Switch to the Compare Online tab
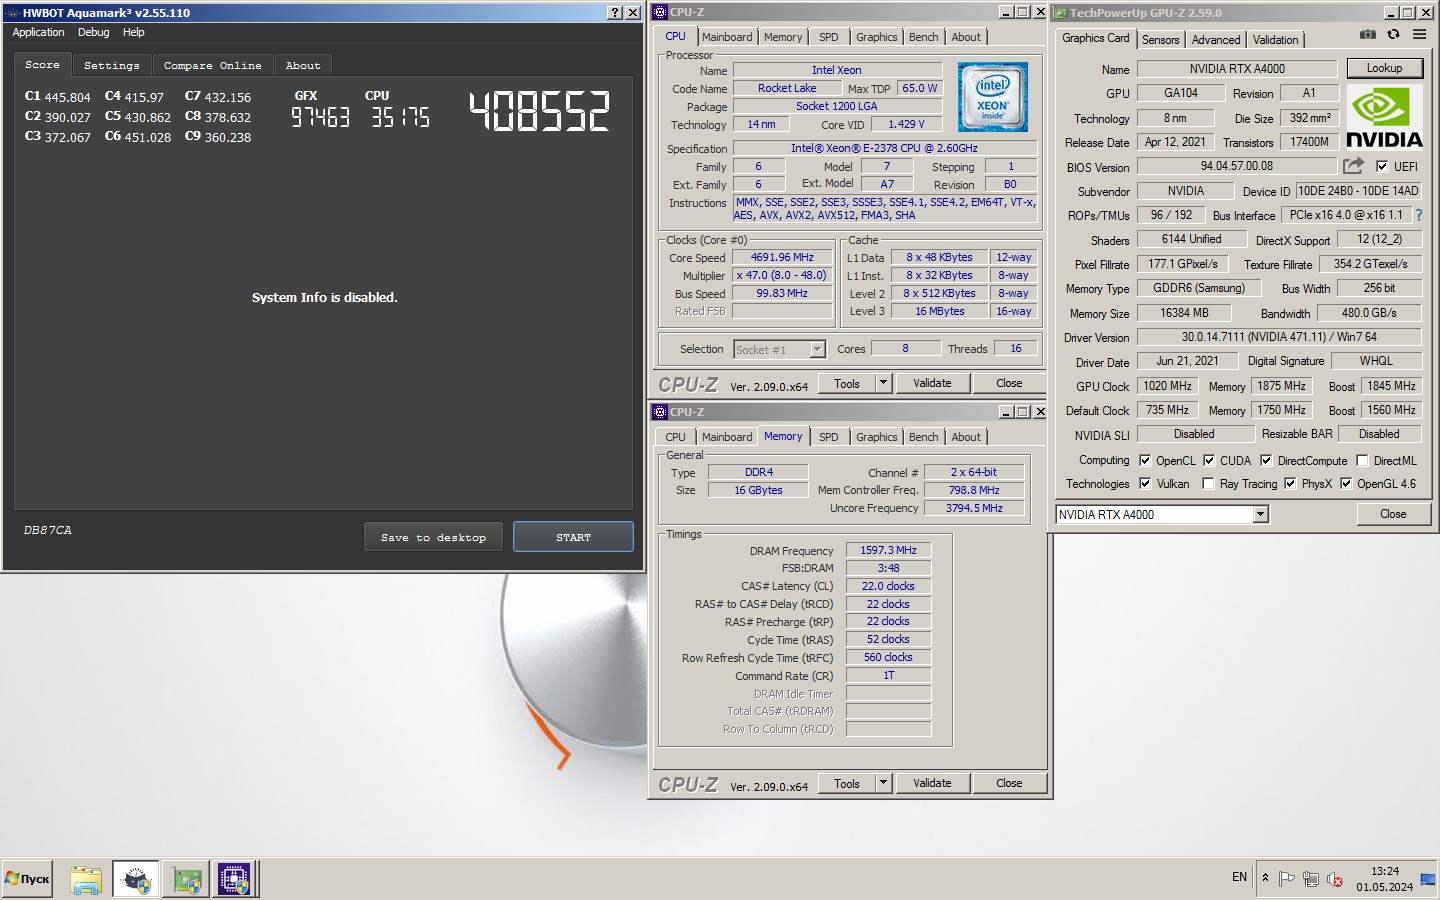This screenshot has width=1440, height=900. point(213,66)
